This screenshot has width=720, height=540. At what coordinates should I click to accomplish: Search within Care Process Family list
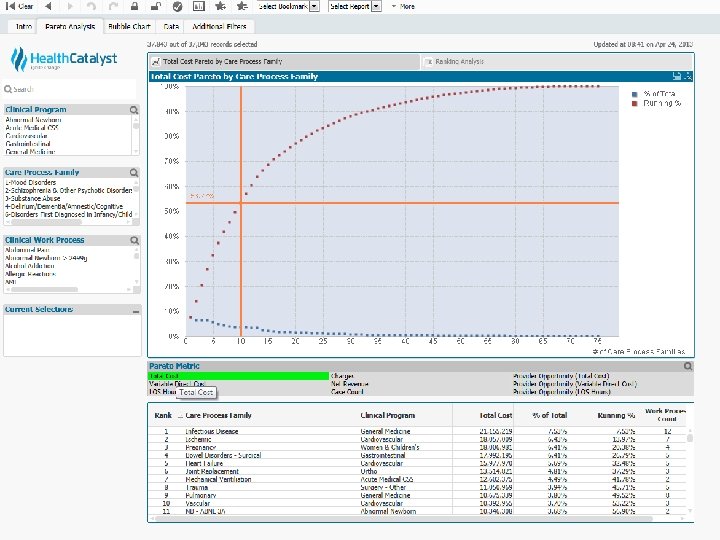click(134, 173)
